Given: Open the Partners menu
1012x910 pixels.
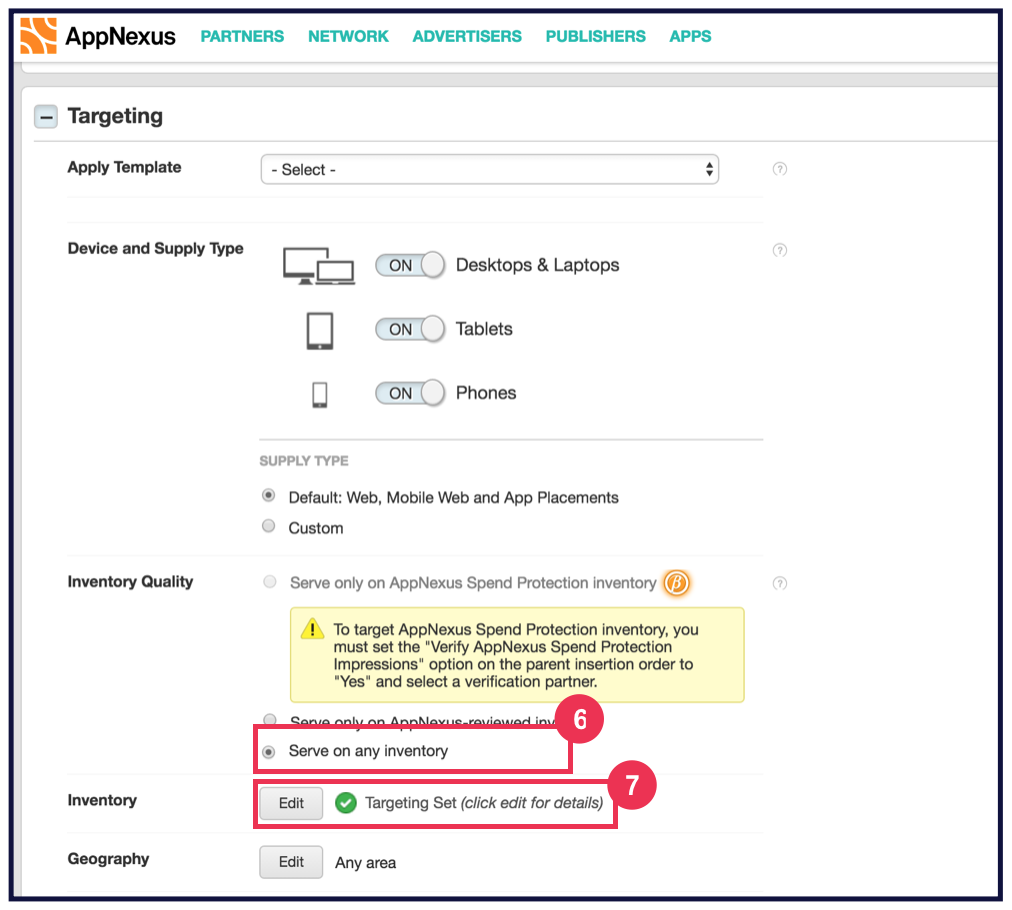Looking at the screenshot, I should tap(242, 36).
